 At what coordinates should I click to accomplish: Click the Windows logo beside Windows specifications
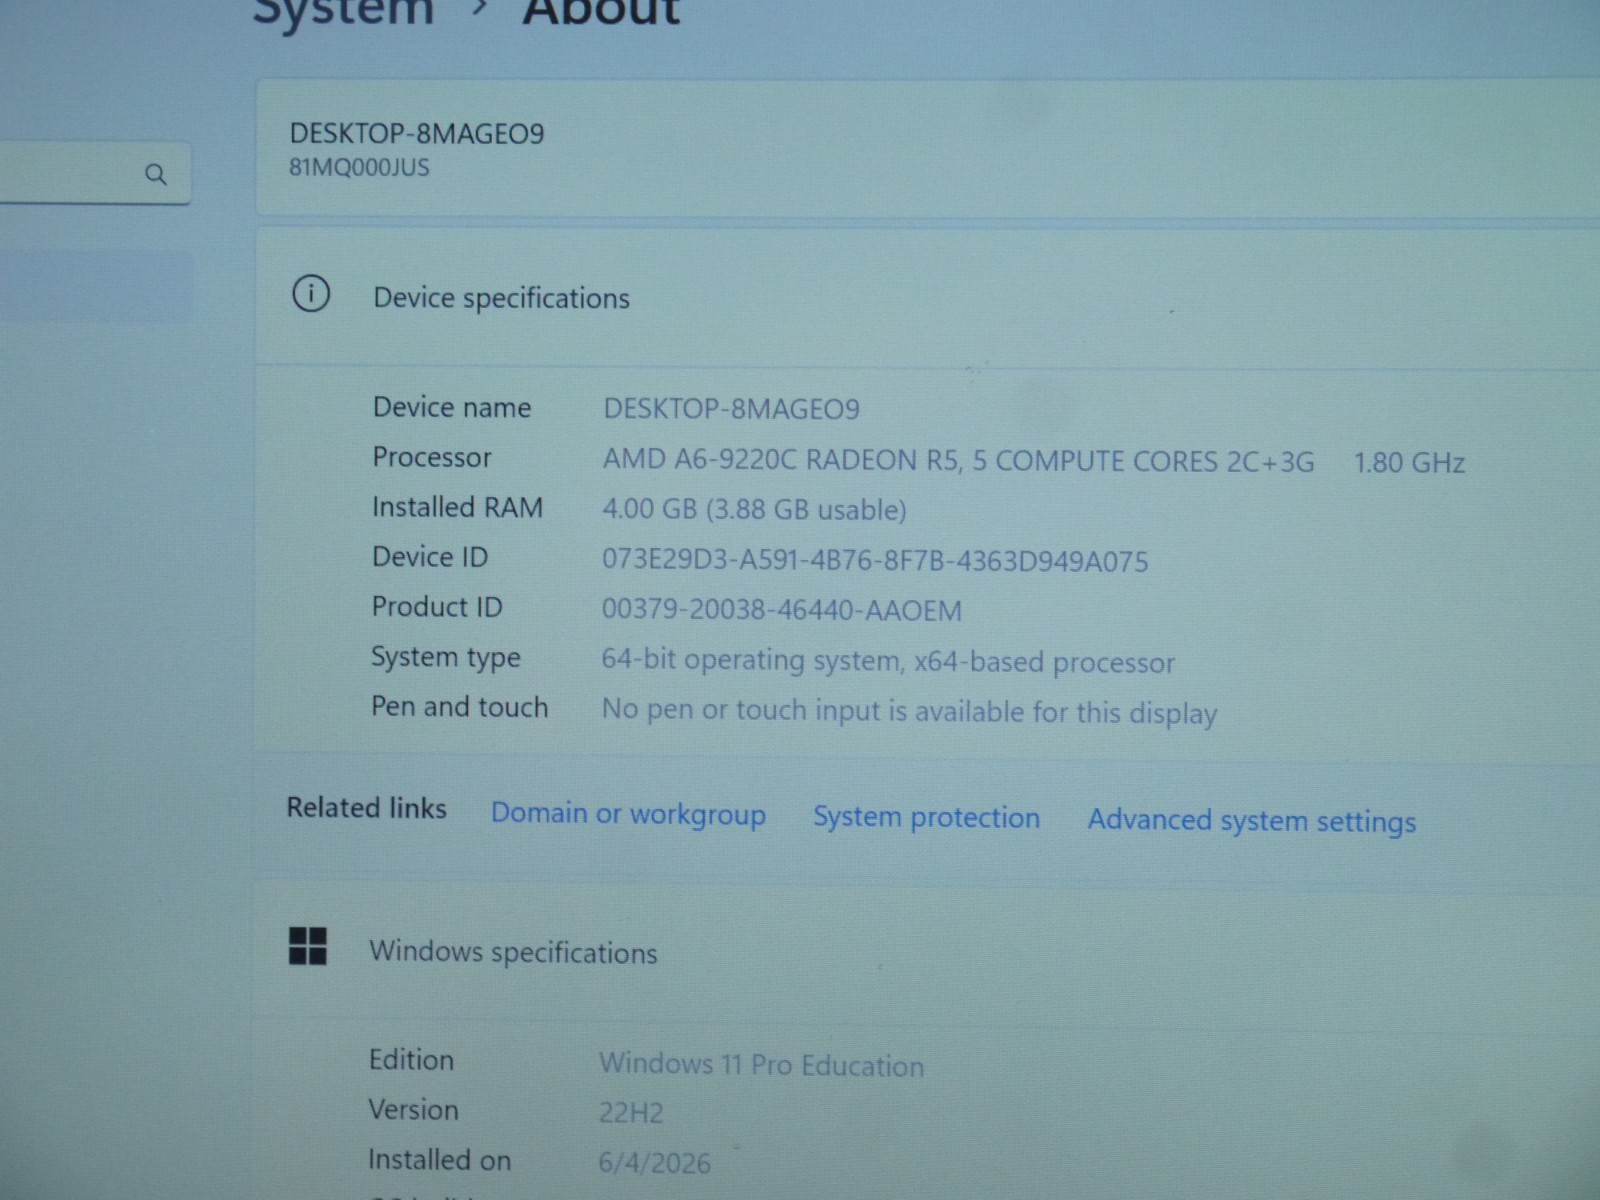click(308, 946)
